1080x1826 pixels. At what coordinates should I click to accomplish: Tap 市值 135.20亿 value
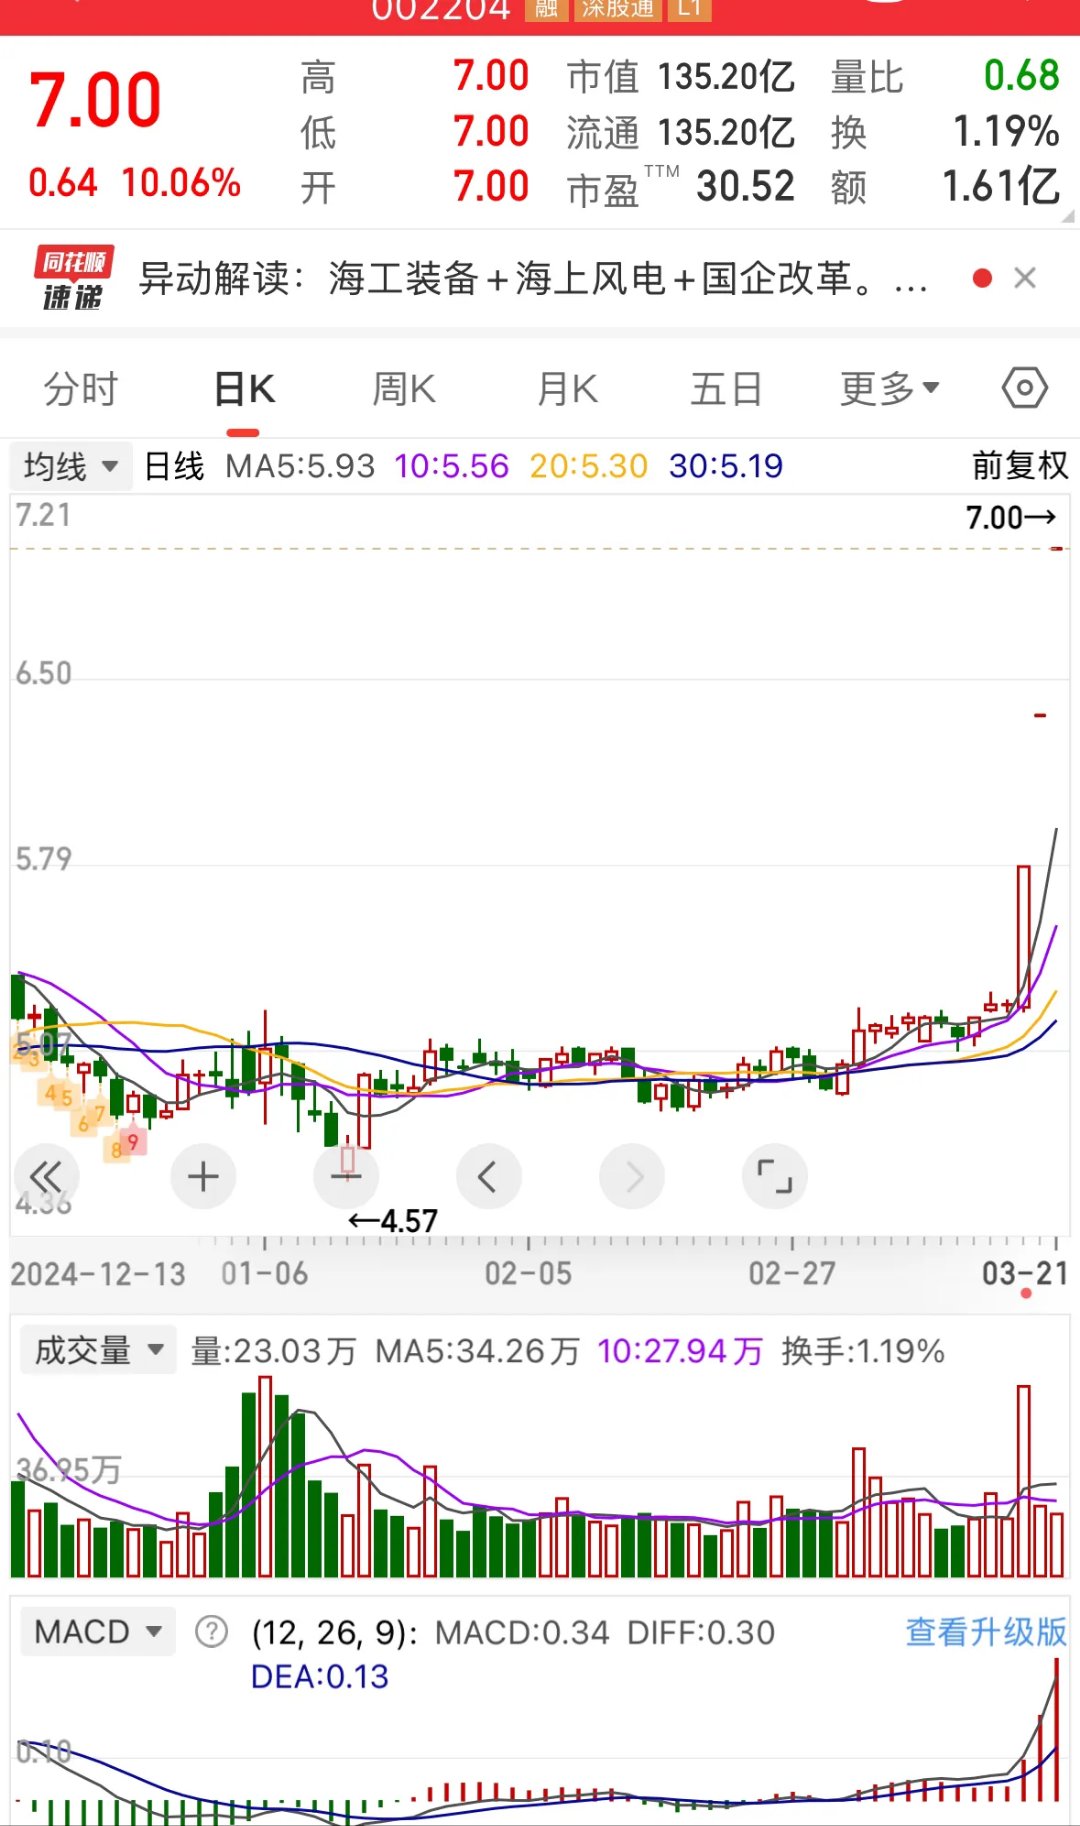[726, 76]
